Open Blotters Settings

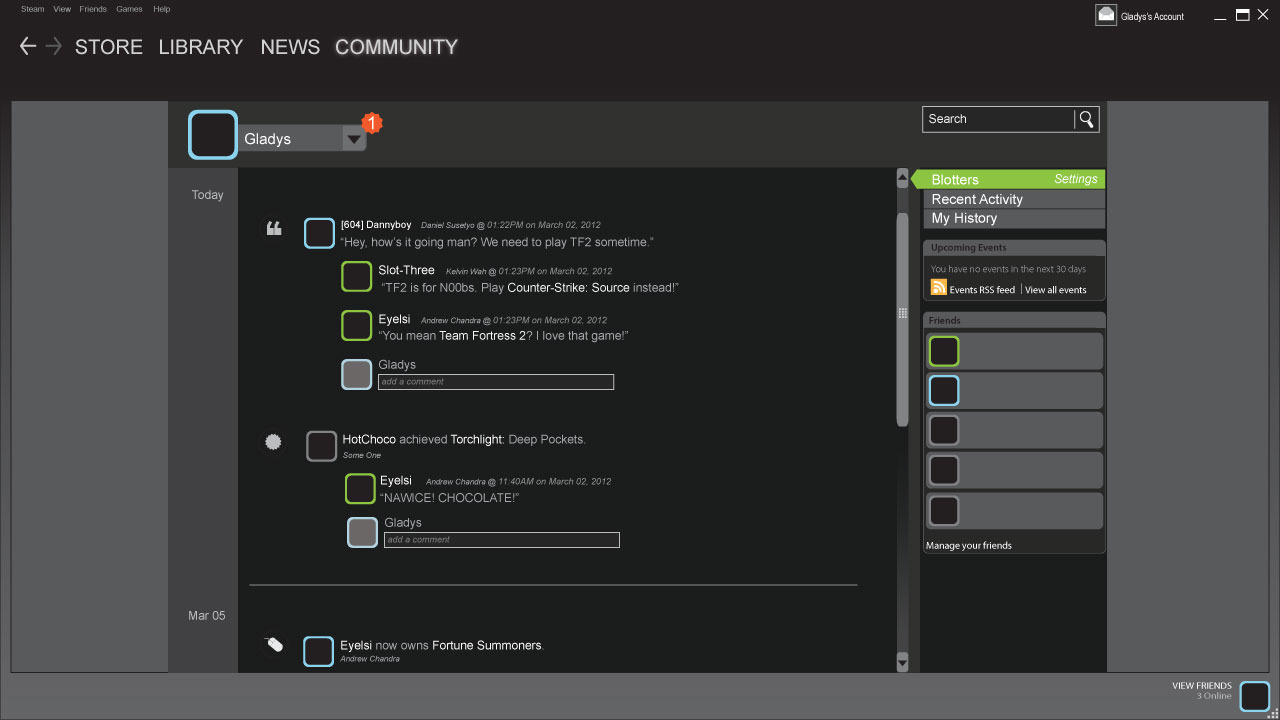click(x=1075, y=179)
